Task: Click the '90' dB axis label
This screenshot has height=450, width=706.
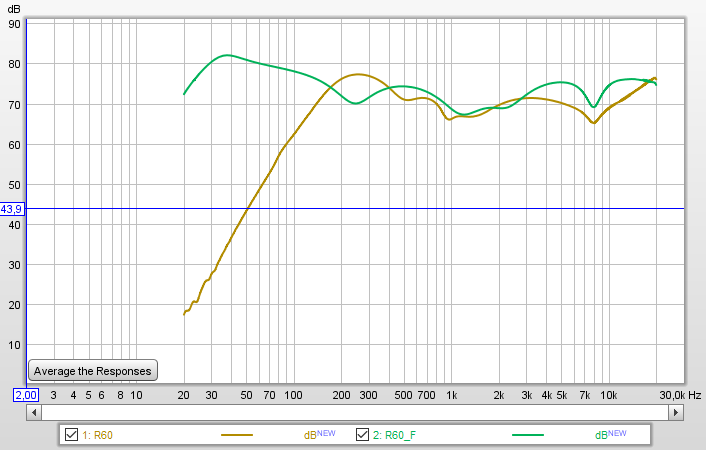Action: point(14,24)
